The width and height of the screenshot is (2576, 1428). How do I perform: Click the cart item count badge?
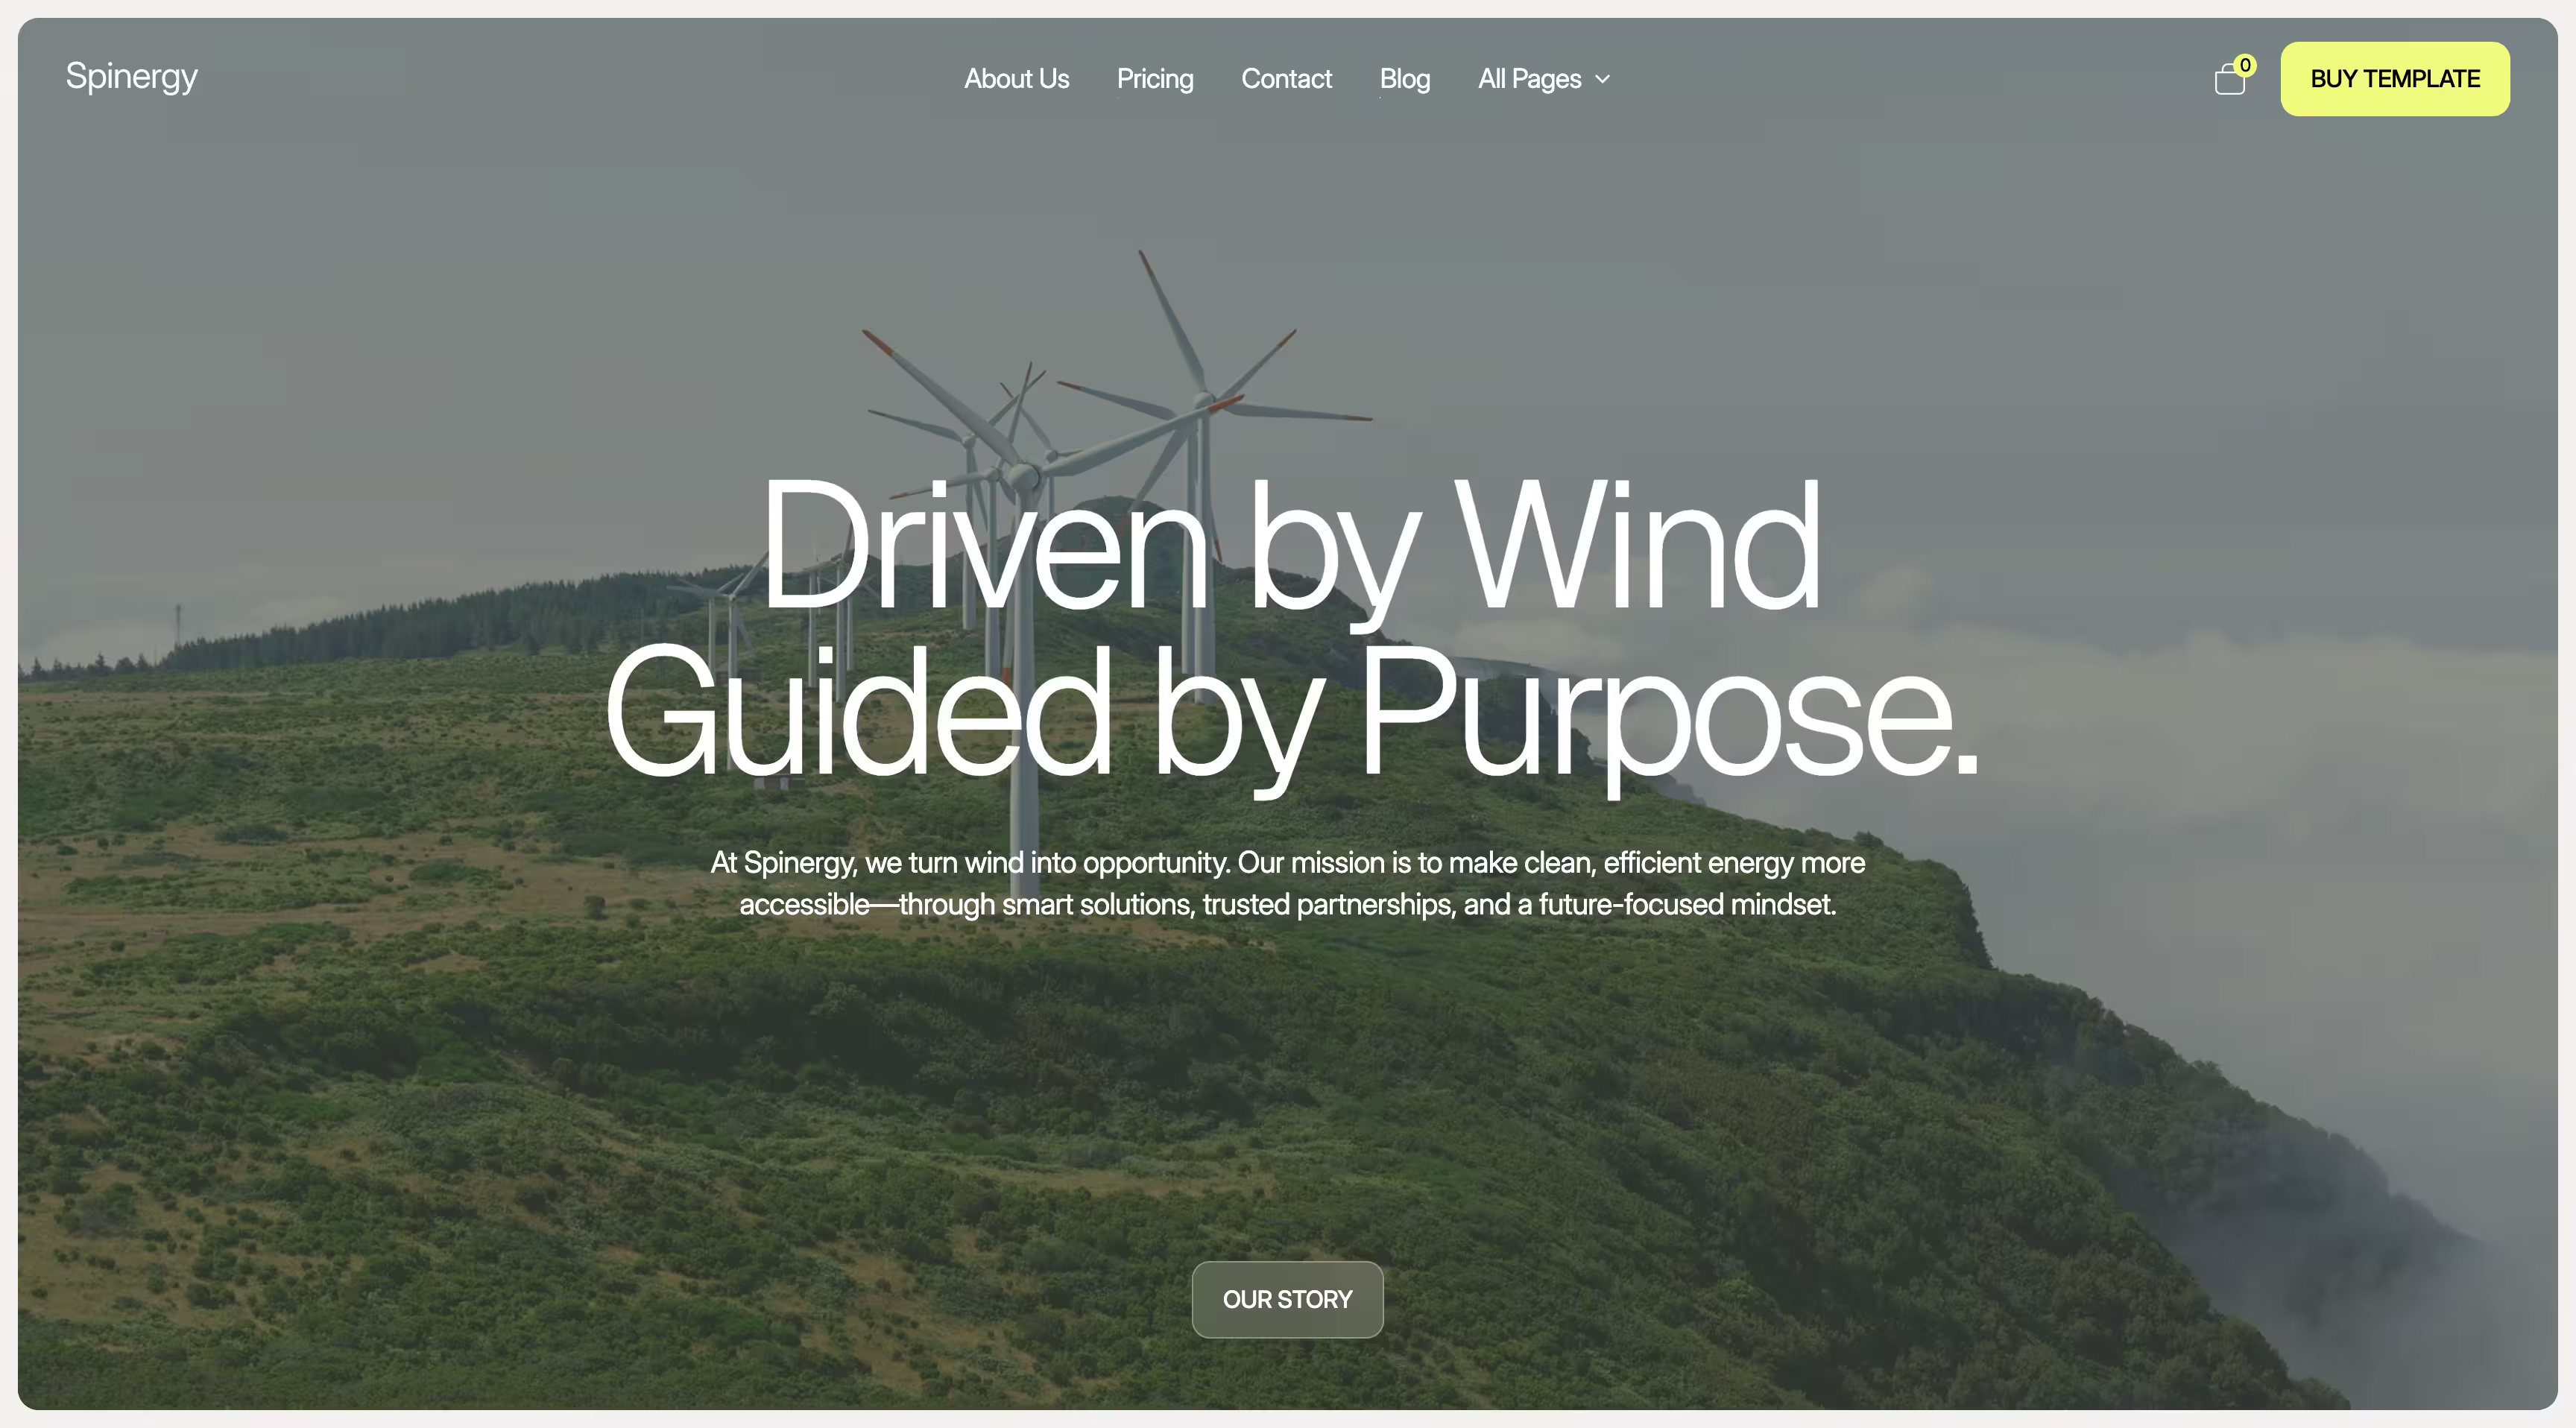[2245, 65]
